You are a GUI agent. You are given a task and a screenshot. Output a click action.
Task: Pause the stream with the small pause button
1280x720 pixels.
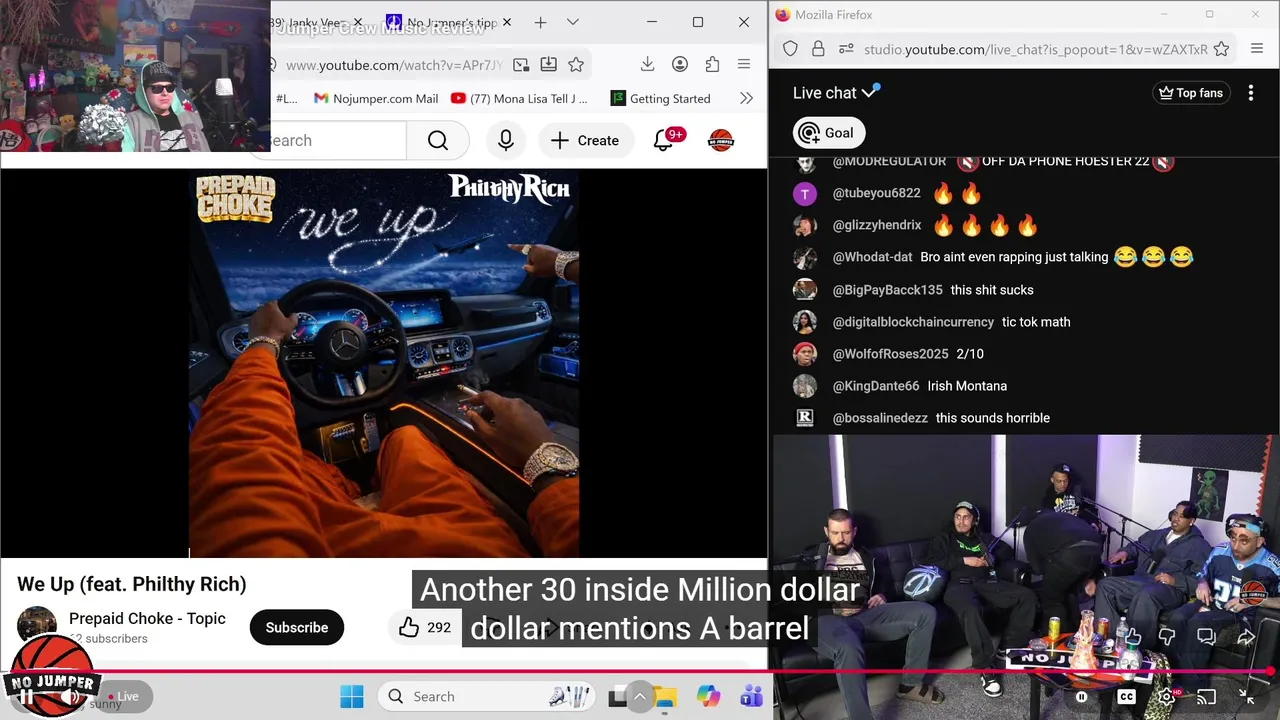point(1081,697)
